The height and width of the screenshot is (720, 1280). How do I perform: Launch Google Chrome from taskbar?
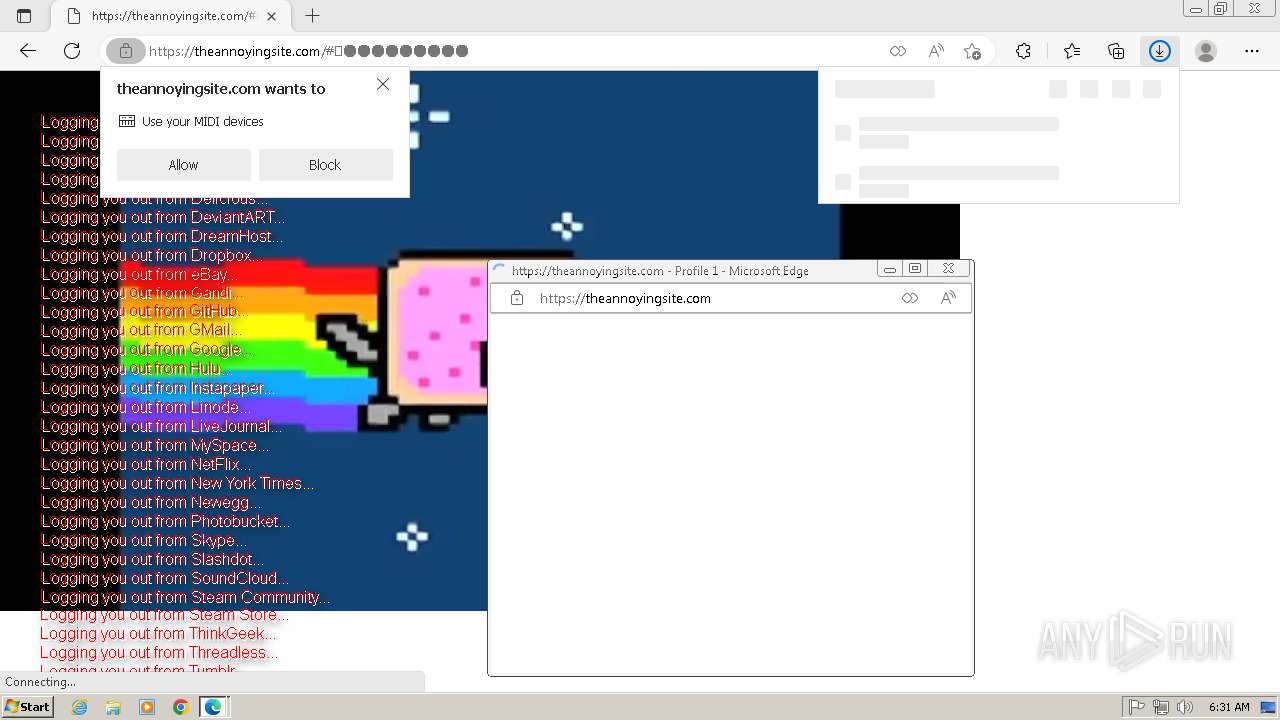[180, 707]
